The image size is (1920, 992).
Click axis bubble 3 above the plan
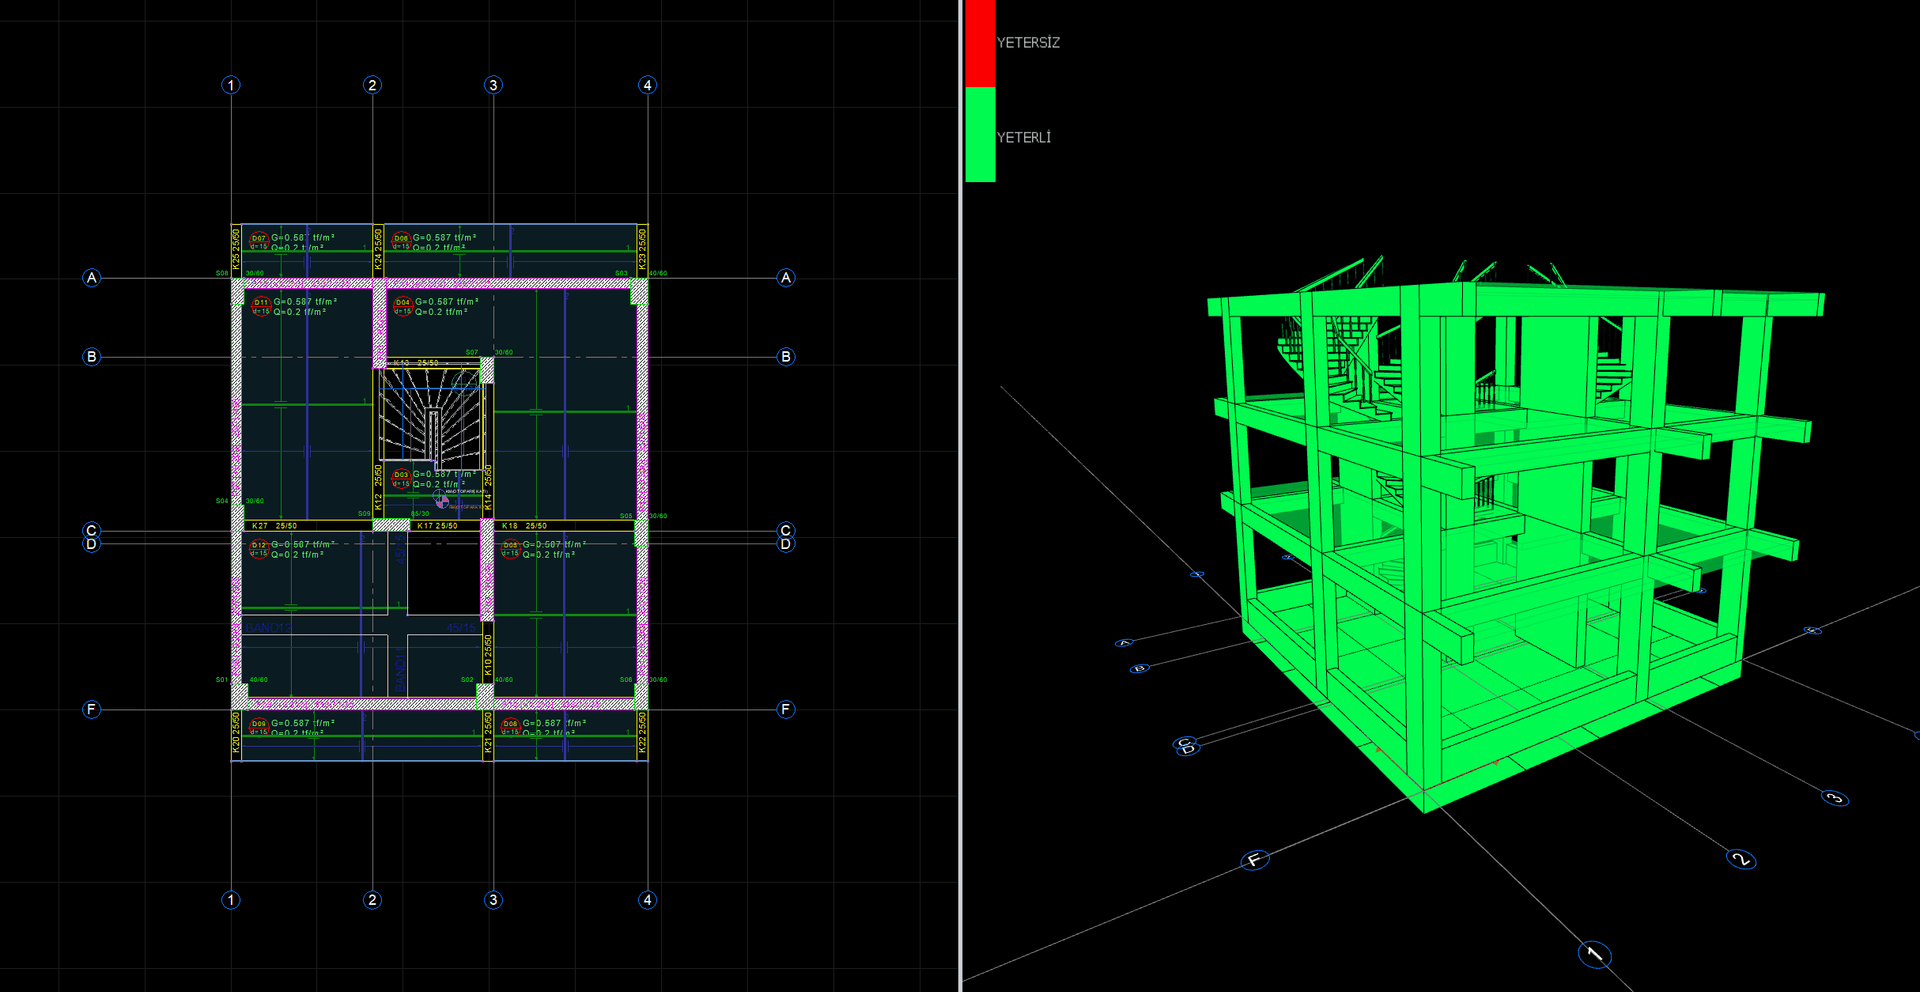tap(493, 85)
